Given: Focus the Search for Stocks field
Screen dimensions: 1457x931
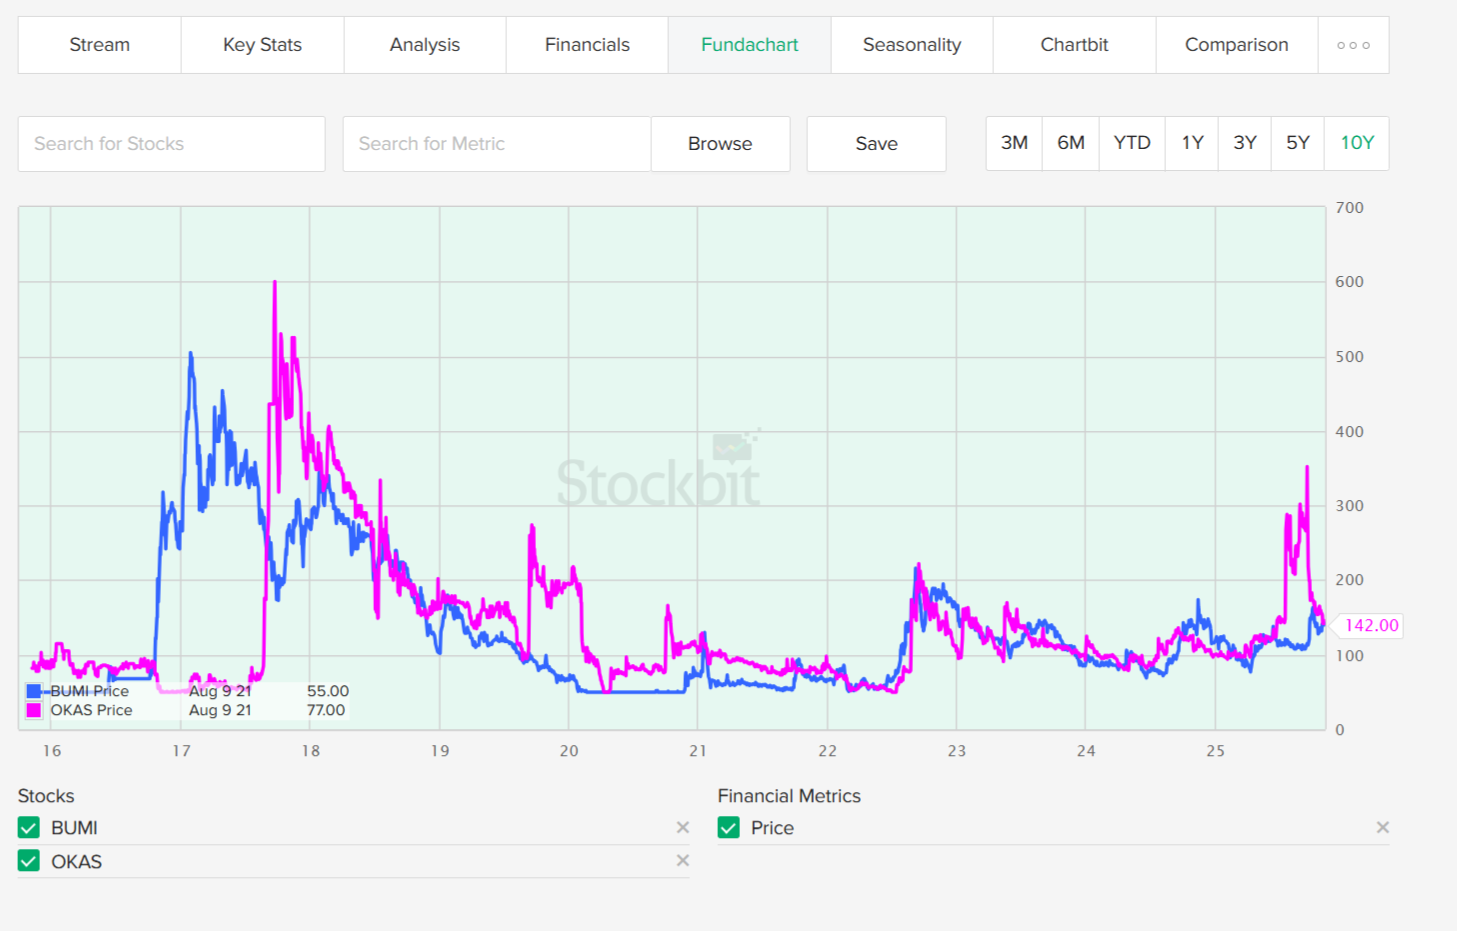Looking at the screenshot, I should (x=171, y=144).
